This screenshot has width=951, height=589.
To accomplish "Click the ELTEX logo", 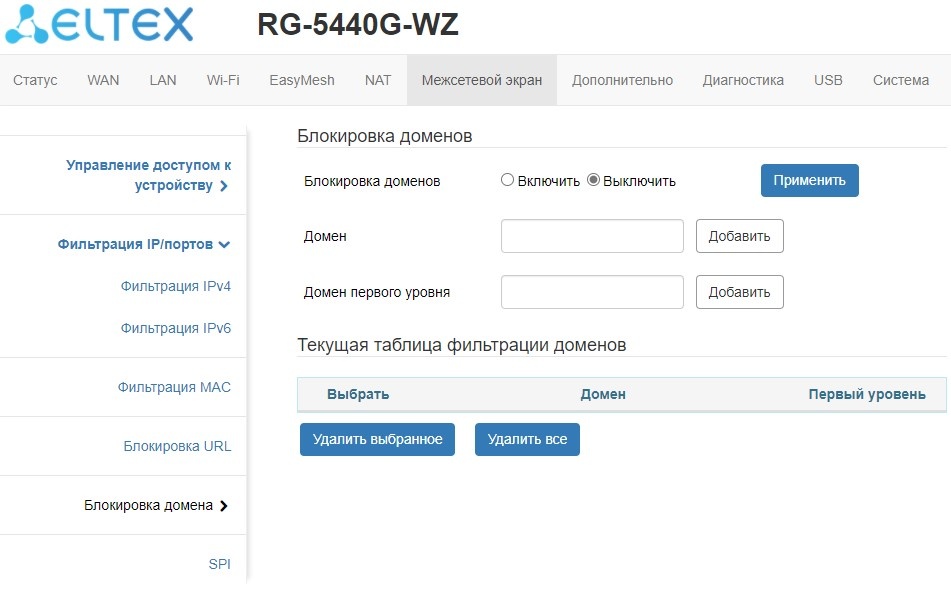I will pos(100,25).
